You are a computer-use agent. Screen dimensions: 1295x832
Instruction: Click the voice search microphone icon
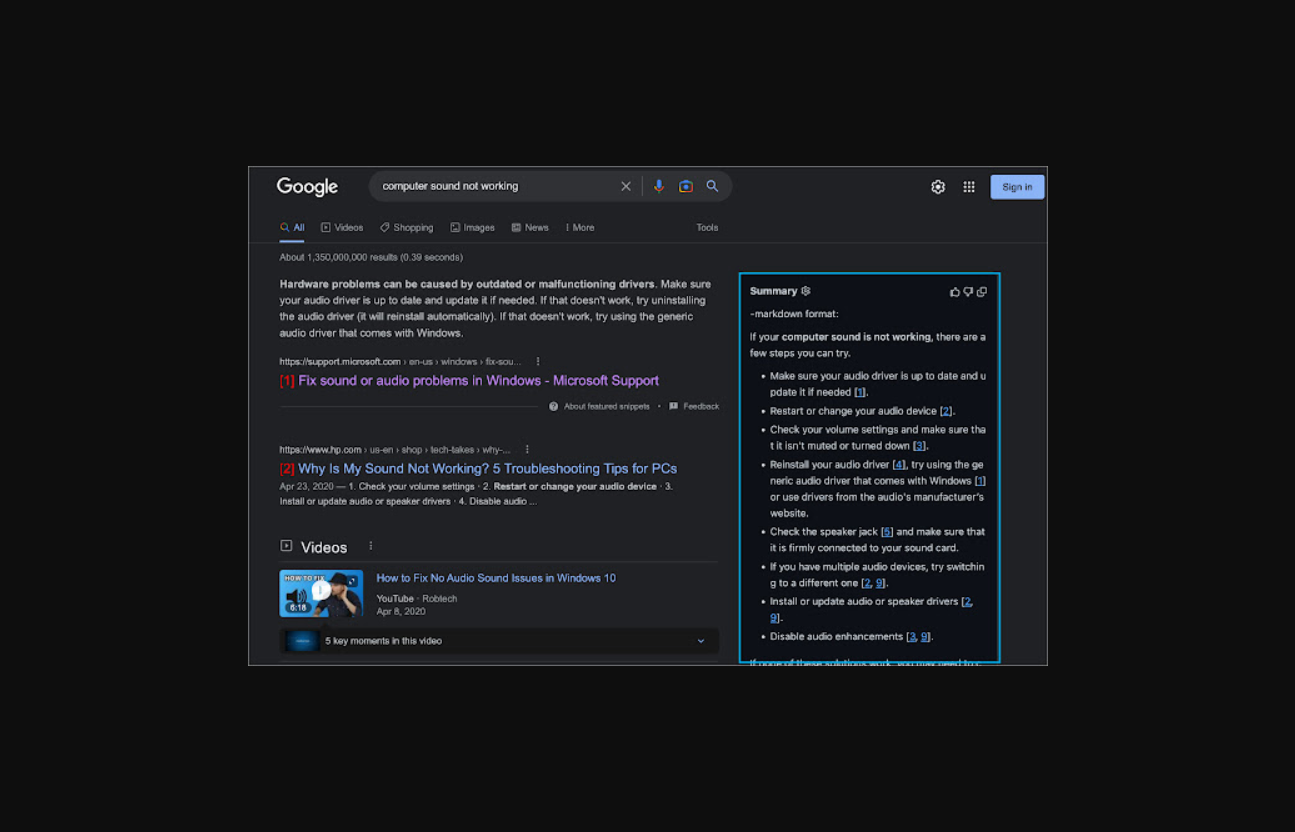tap(658, 187)
